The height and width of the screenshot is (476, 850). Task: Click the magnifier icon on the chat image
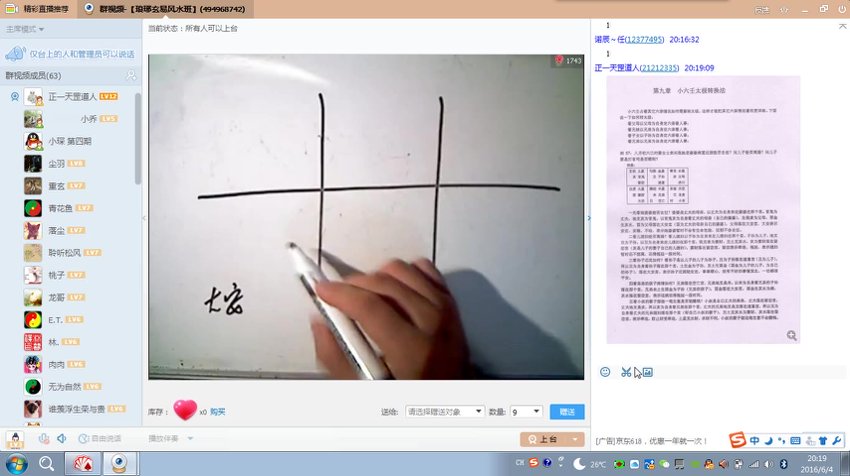click(x=791, y=336)
